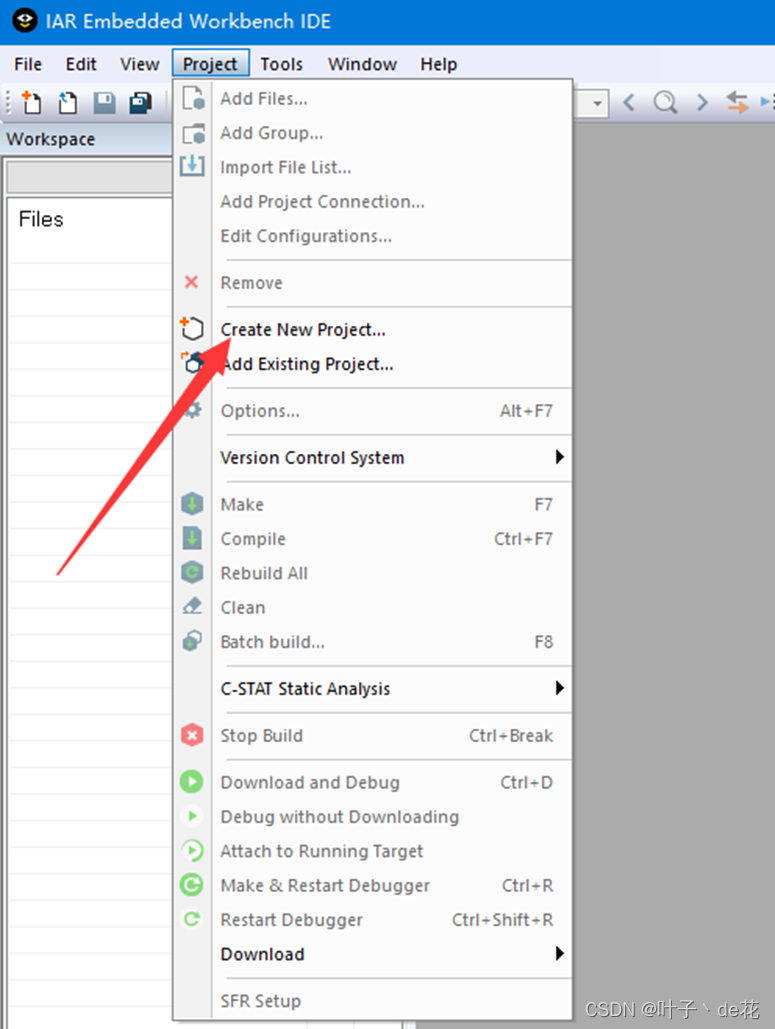The image size is (775, 1029).
Task: Open the Tools menu
Action: [x=282, y=64]
